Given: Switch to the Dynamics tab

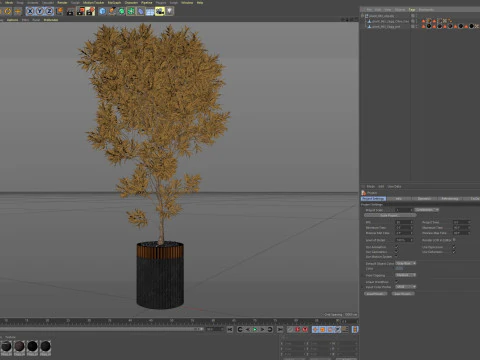Looking at the screenshot, I should tap(424, 199).
